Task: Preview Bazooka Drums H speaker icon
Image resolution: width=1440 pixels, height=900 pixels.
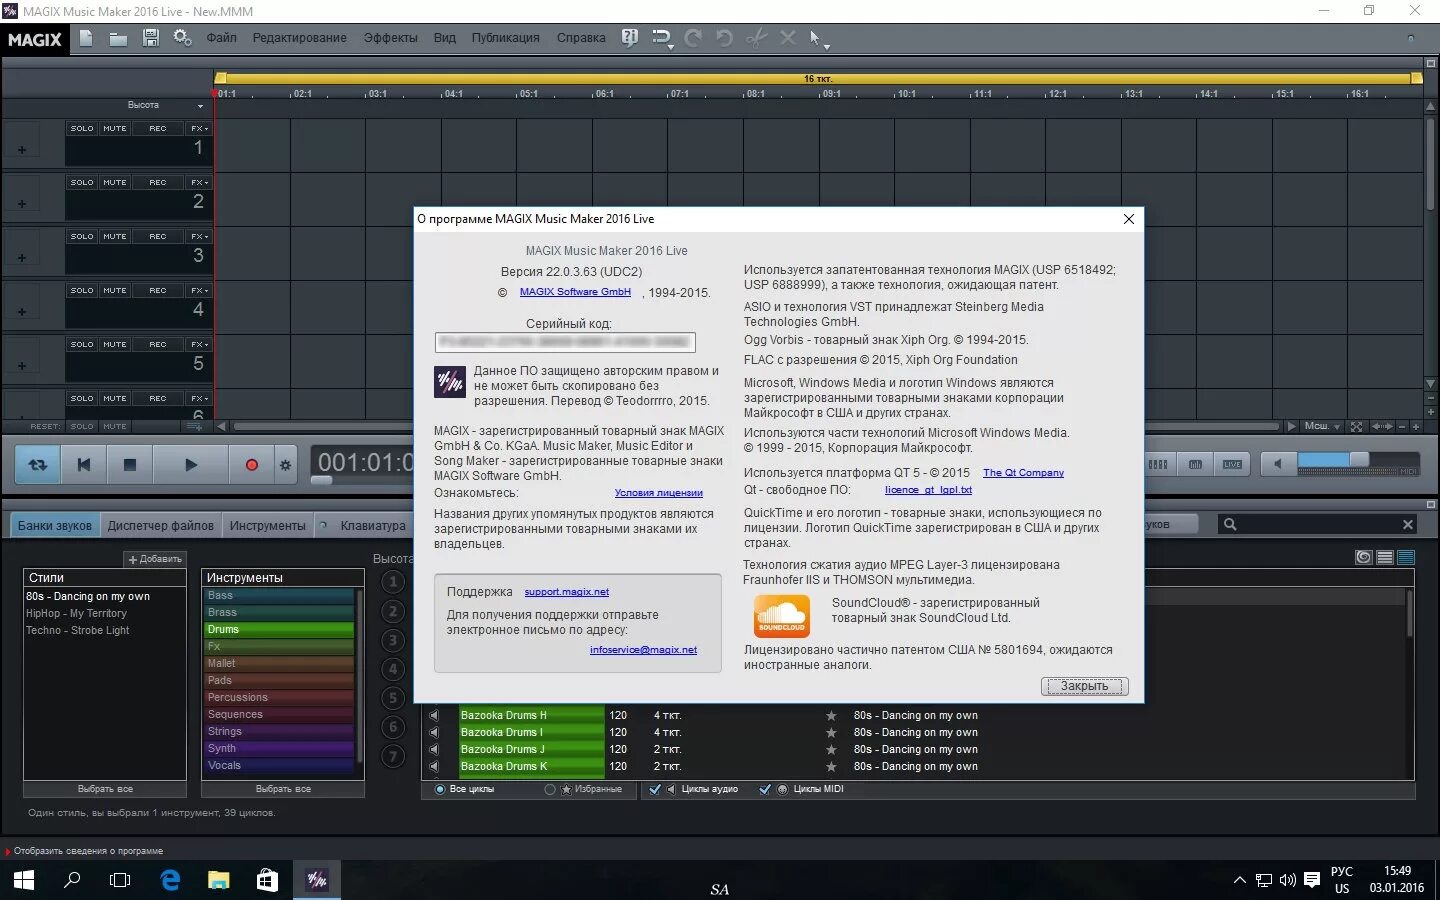Action: [434, 715]
